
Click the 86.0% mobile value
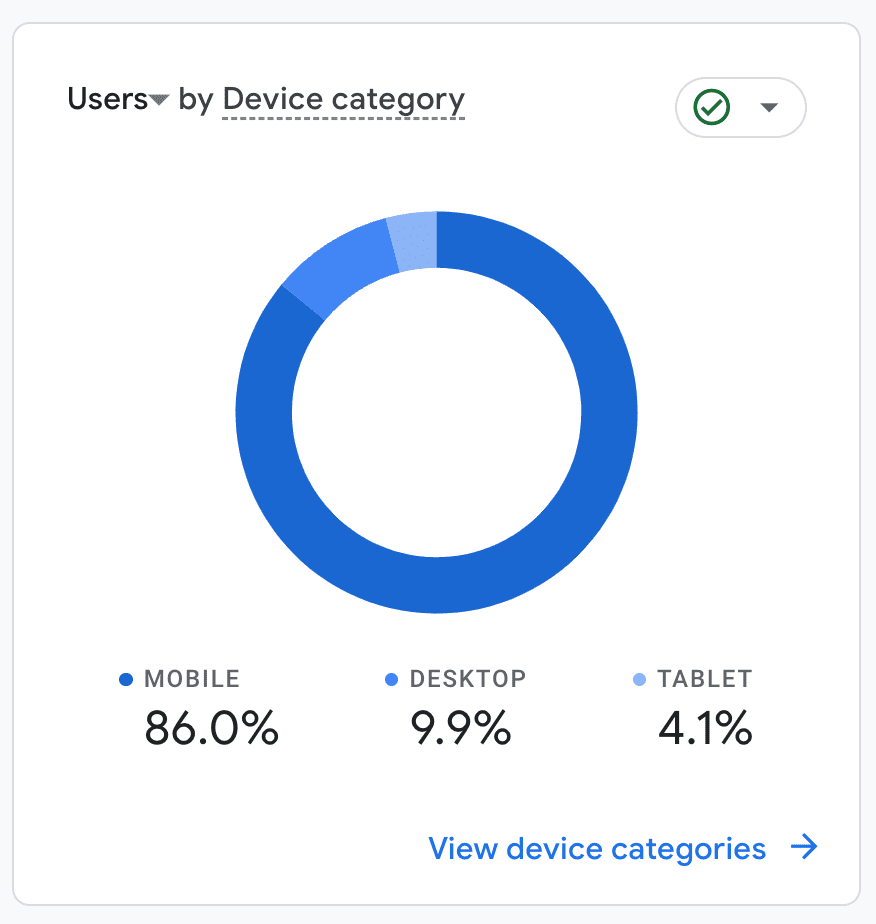coord(211,728)
